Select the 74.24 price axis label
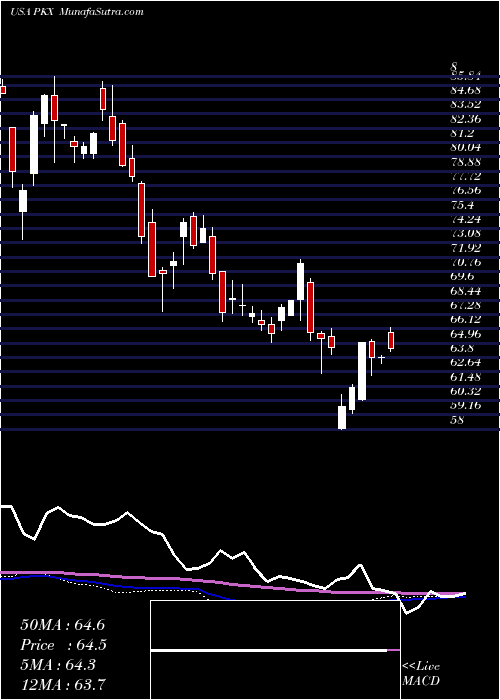The height and width of the screenshot is (700, 500). 466,219
